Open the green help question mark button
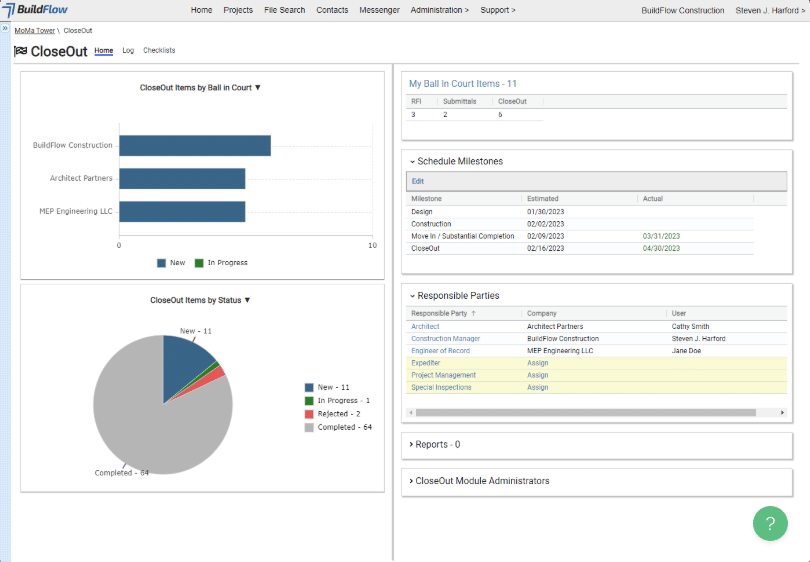The image size is (810, 562). click(x=770, y=523)
